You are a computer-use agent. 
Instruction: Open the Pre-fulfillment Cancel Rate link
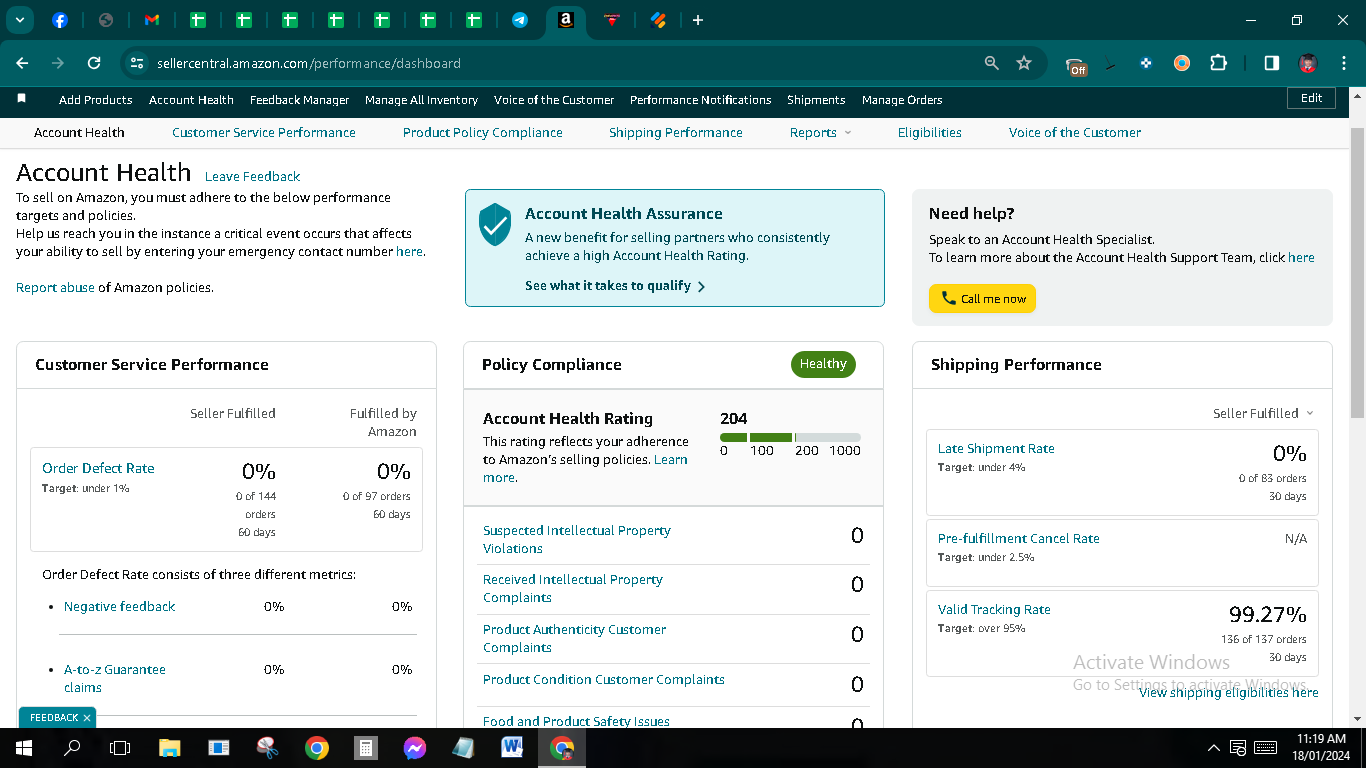pos(1019,539)
